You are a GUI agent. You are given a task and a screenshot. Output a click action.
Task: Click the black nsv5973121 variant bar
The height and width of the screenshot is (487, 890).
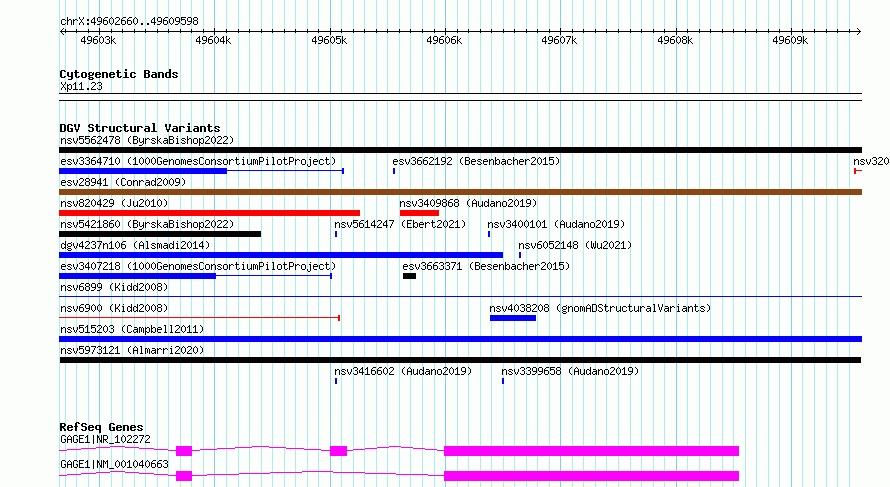460,360
